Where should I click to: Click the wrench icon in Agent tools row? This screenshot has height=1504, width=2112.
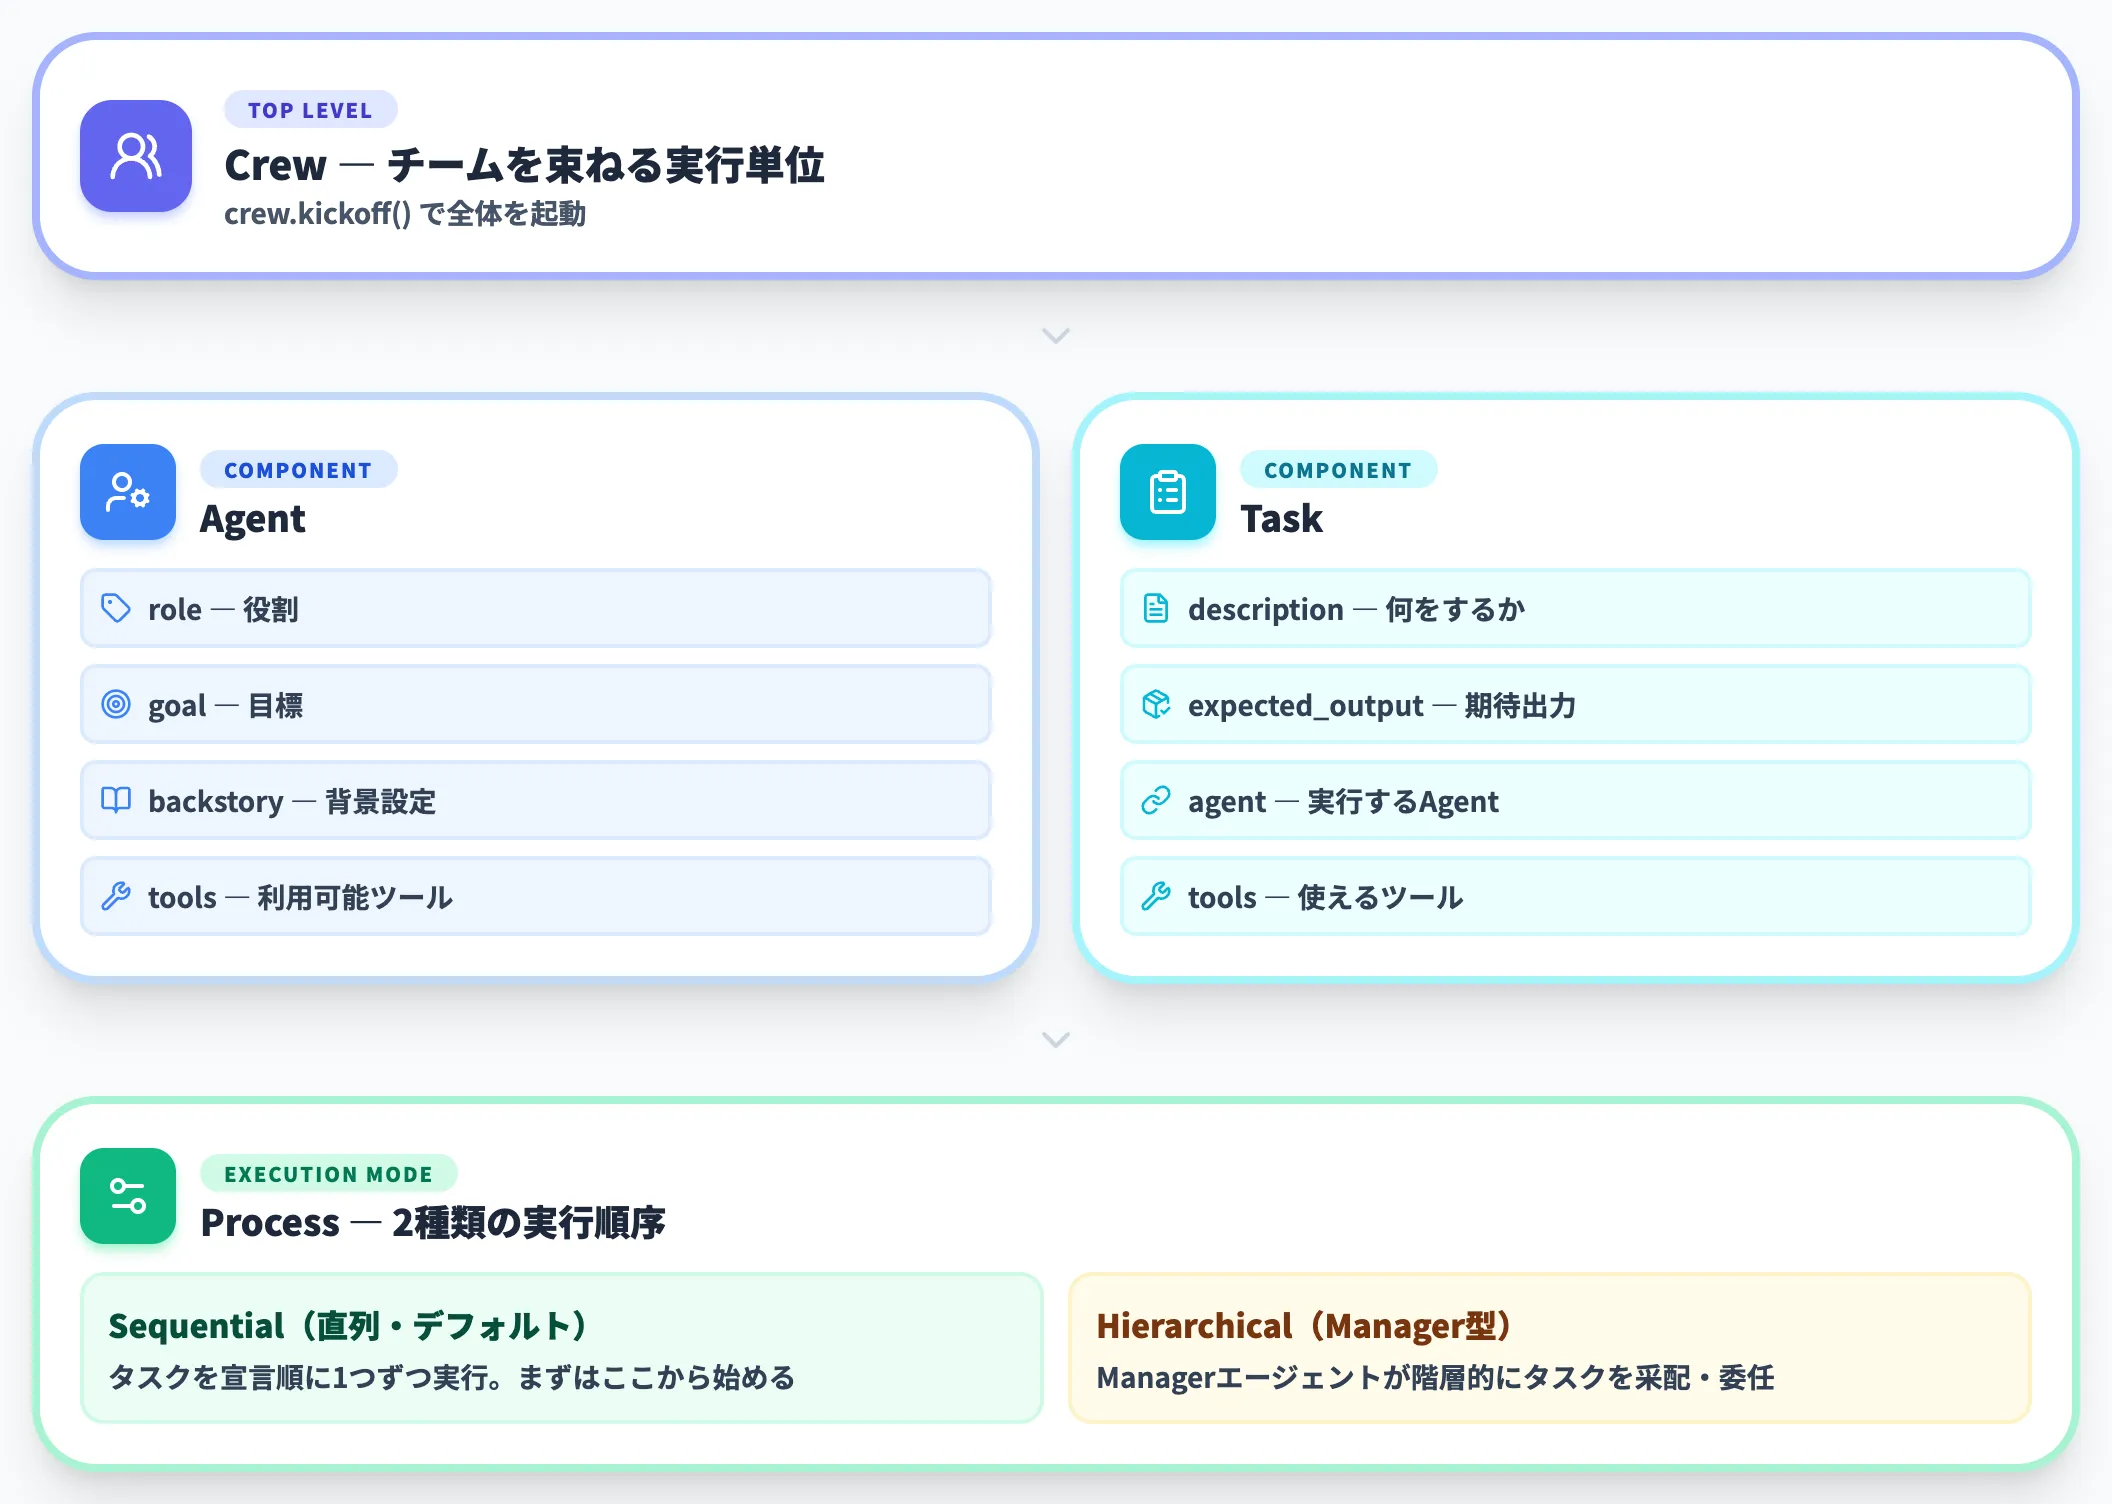click(116, 896)
